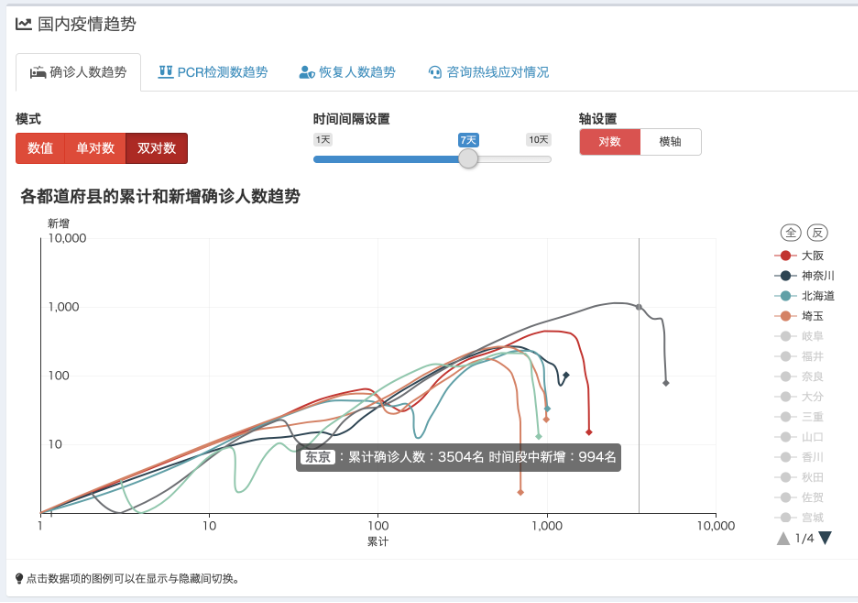Toggle 神奈川 series visibility in legend

[817, 275]
